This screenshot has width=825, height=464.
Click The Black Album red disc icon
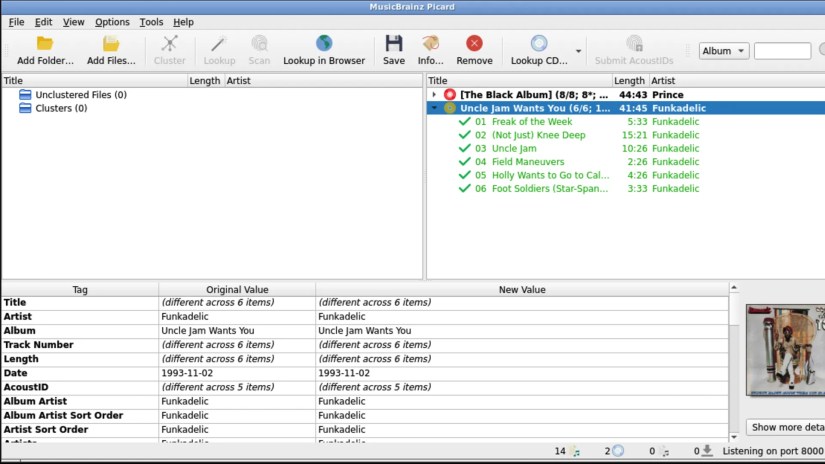pyautogui.click(x=449, y=95)
